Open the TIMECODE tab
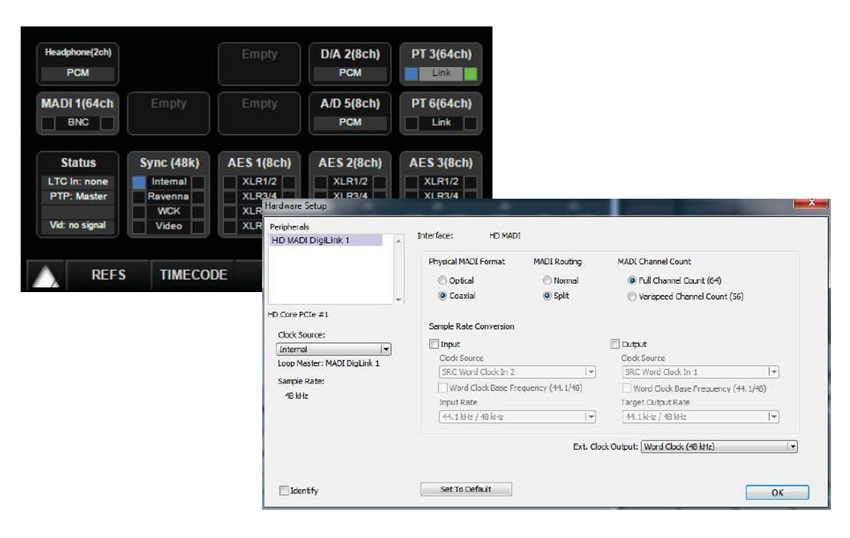The width and height of the screenshot is (850, 538). [x=194, y=275]
